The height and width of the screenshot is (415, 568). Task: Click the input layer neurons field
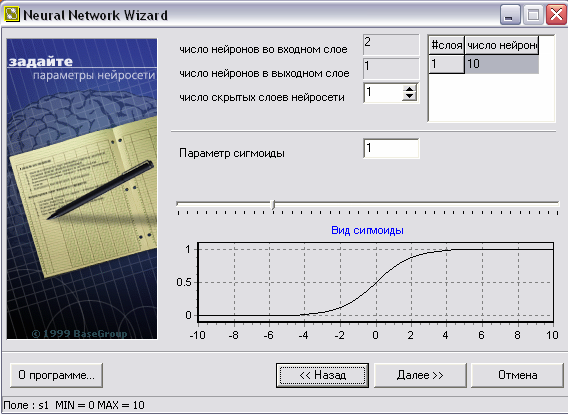pos(391,45)
